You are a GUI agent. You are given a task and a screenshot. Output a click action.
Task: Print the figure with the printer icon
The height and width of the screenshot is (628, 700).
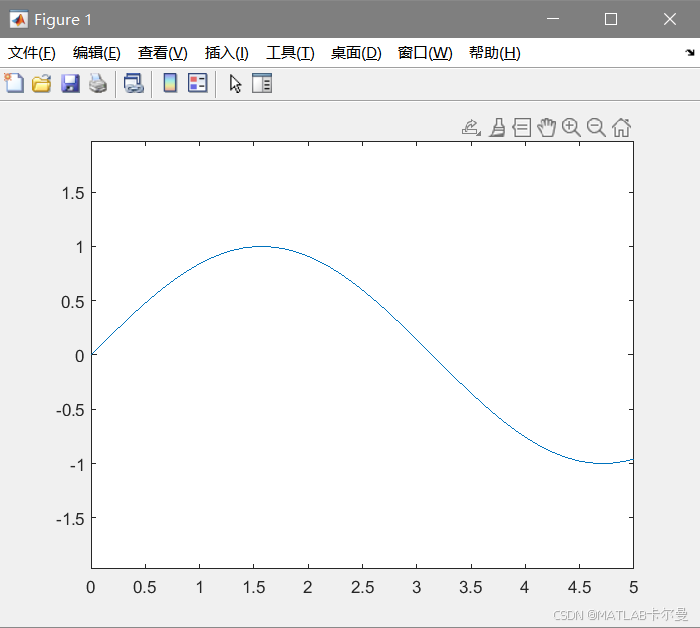tap(98, 83)
